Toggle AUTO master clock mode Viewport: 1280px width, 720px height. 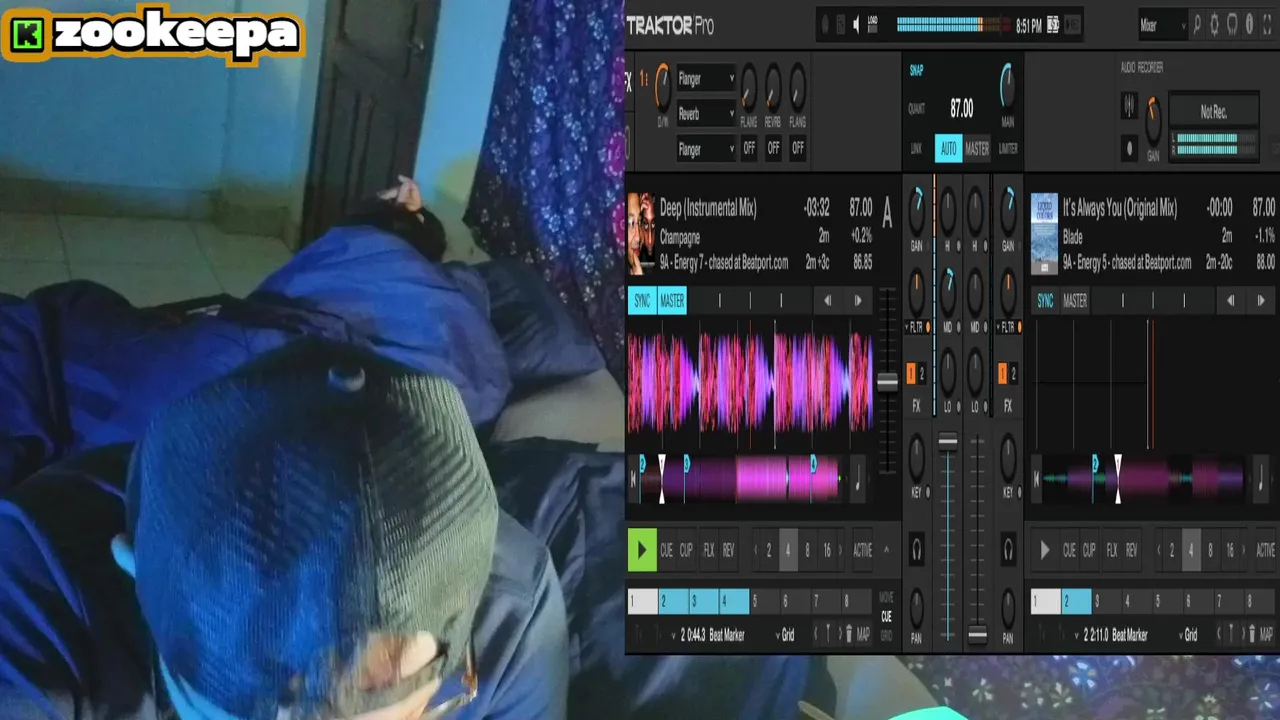click(x=948, y=149)
